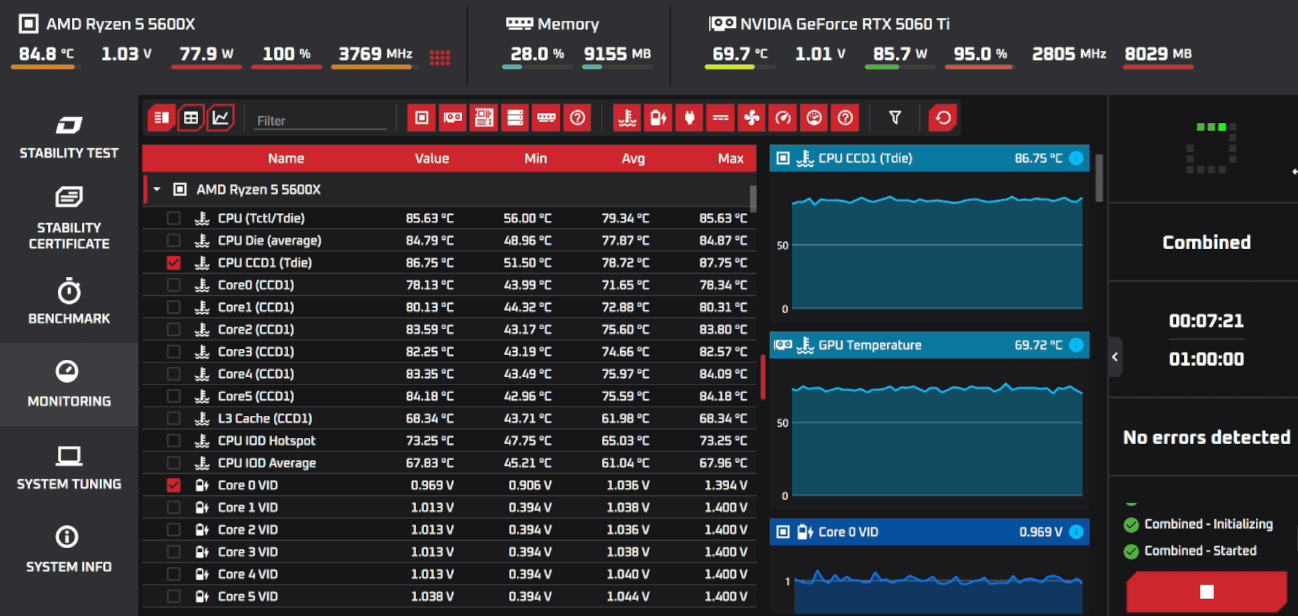Open System Tuning section
This screenshot has height=616, width=1298.
click(x=69, y=468)
